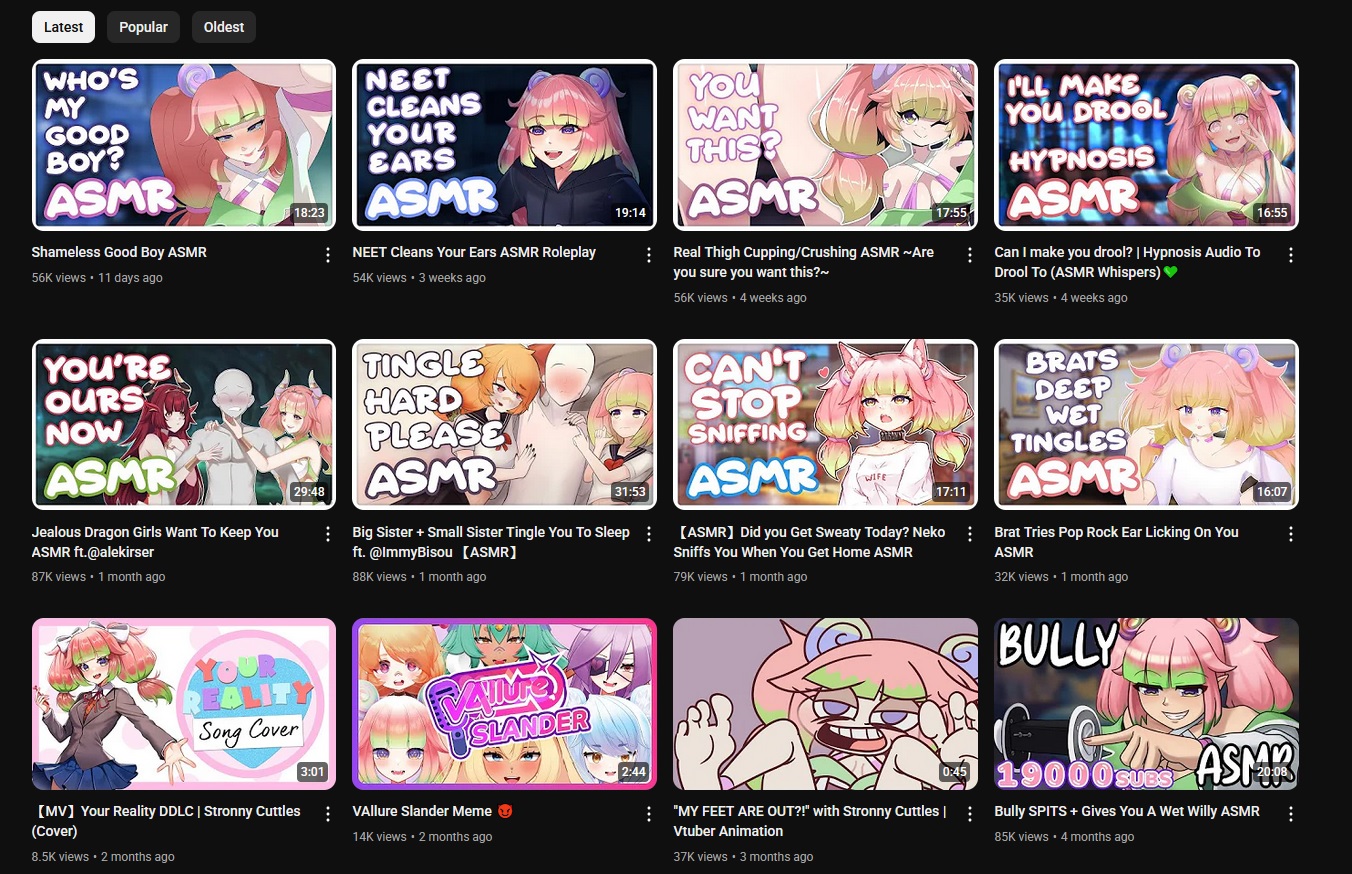Sort videos by Oldest

click(x=224, y=27)
